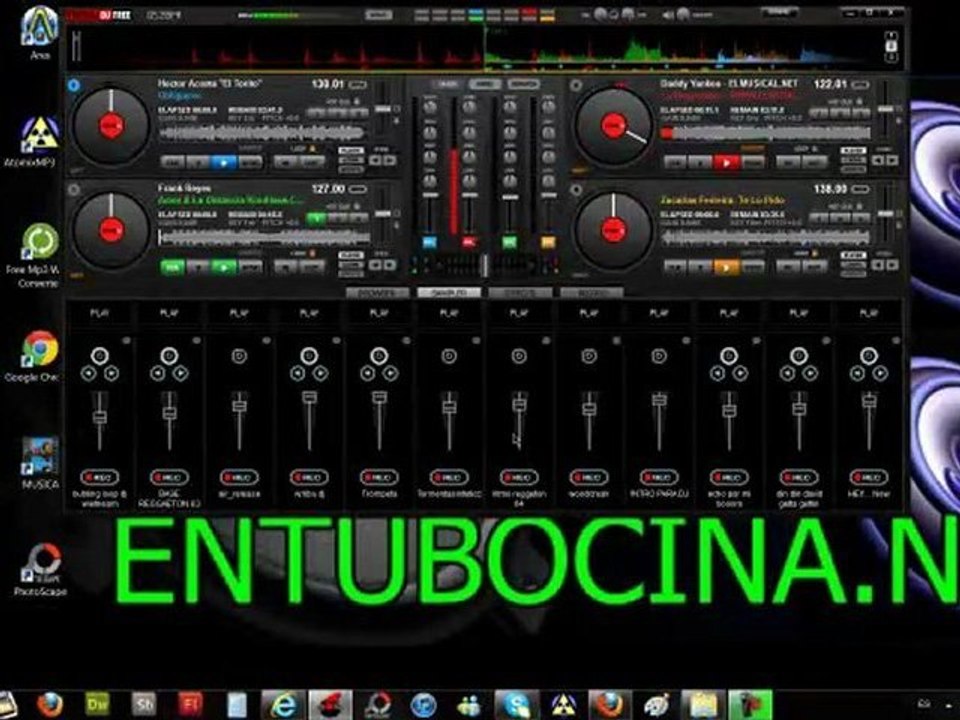Open options button on INTRO PARA DJ slot
This screenshot has height=720, width=960.
pos(686,340)
